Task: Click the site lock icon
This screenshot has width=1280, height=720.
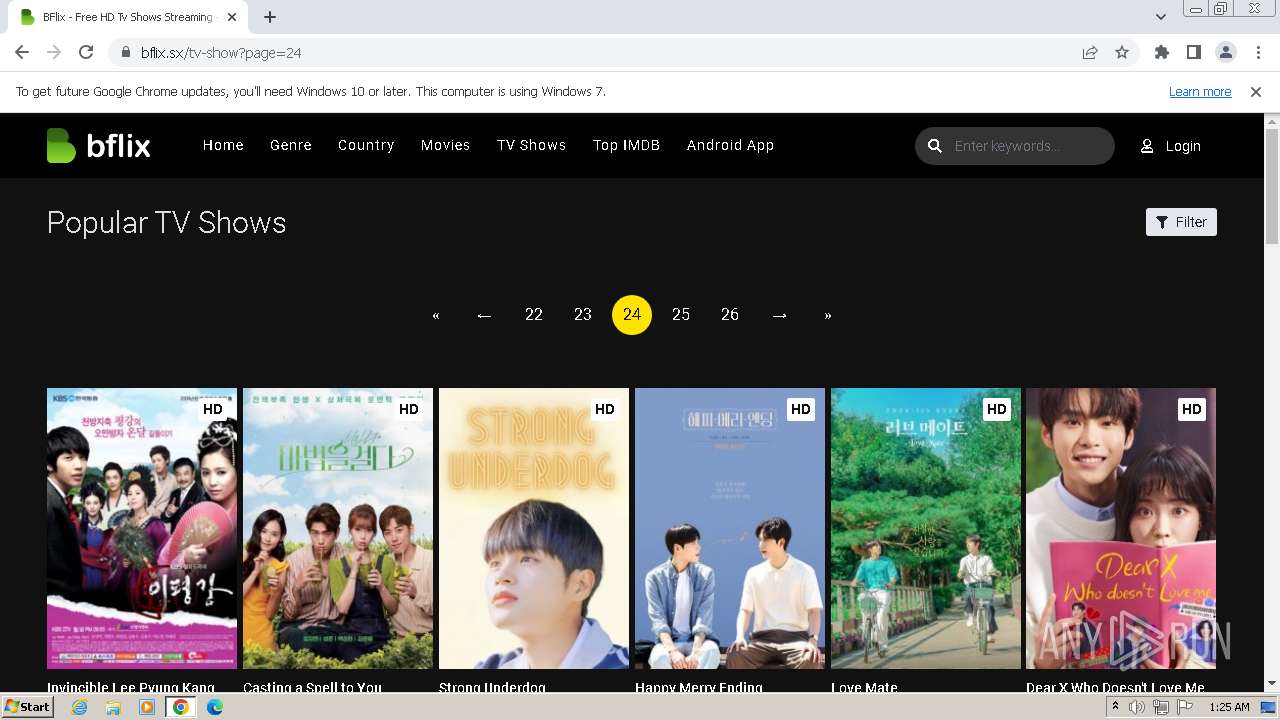Action: [126, 53]
